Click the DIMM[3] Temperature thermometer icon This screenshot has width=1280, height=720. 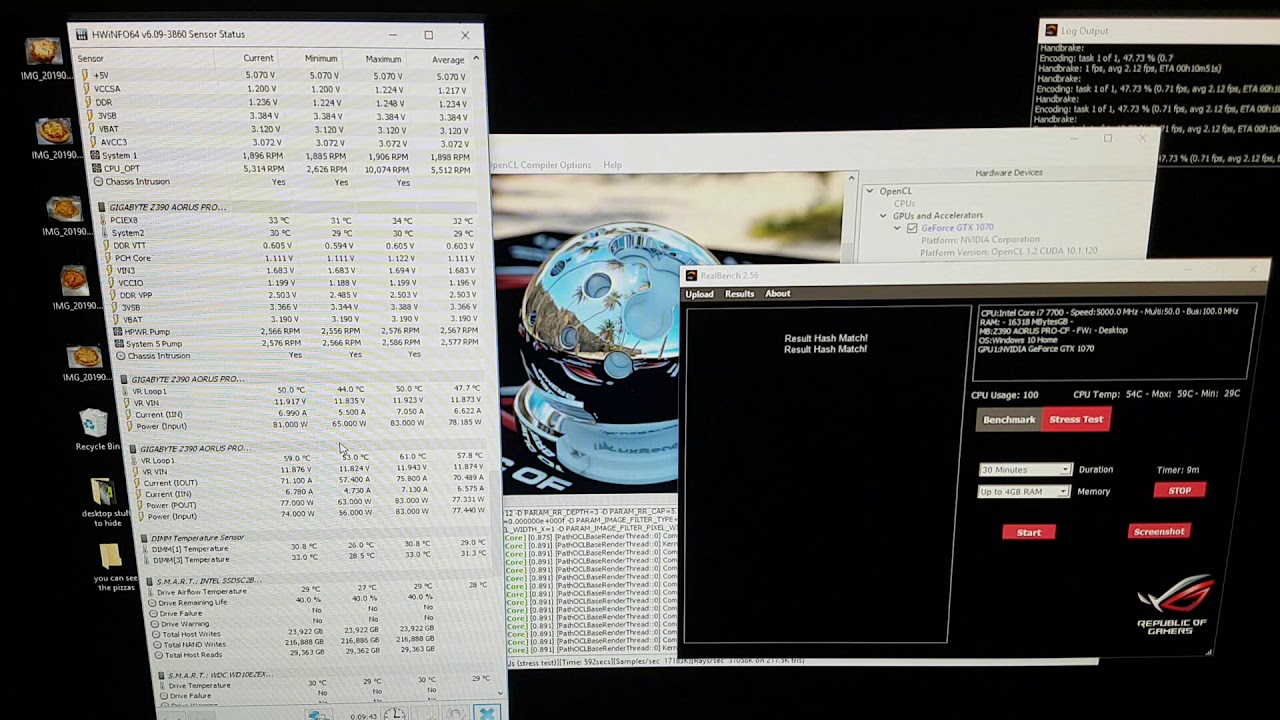coord(145,560)
